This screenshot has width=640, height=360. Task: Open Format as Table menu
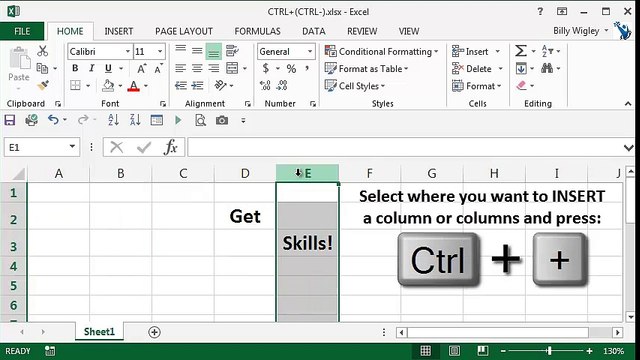point(366,69)
